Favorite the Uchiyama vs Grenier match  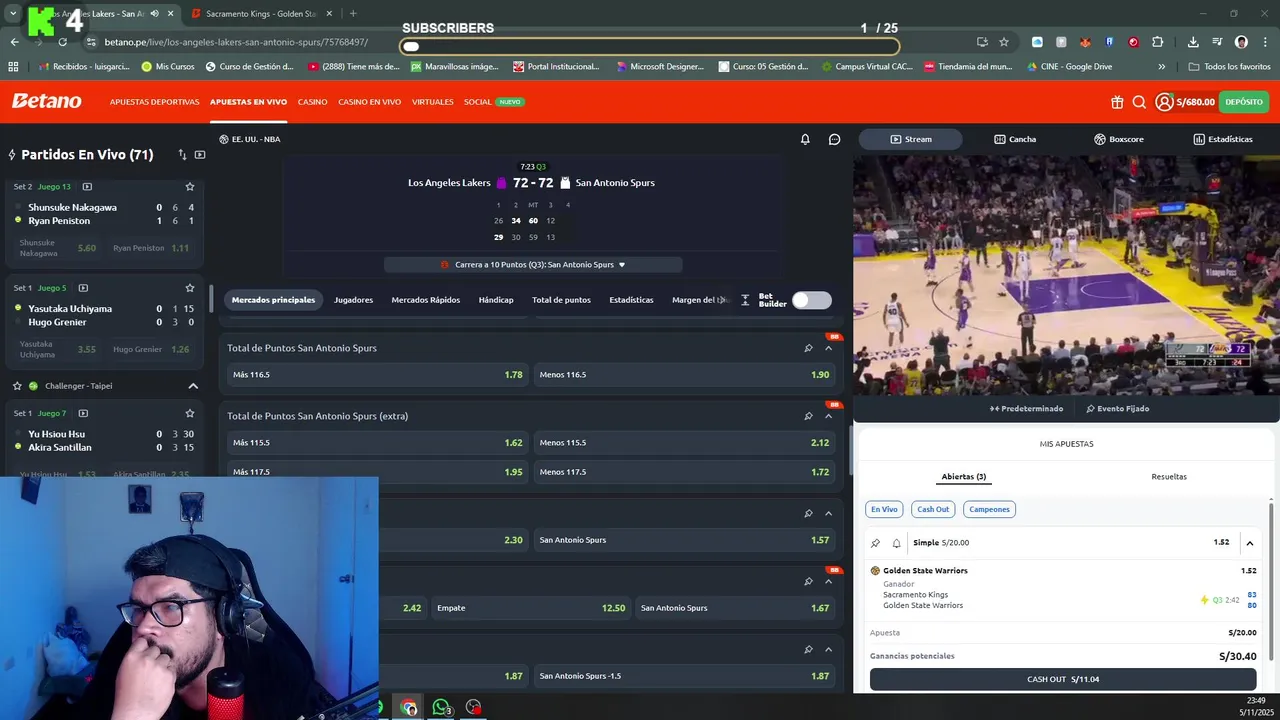point(190,288)
